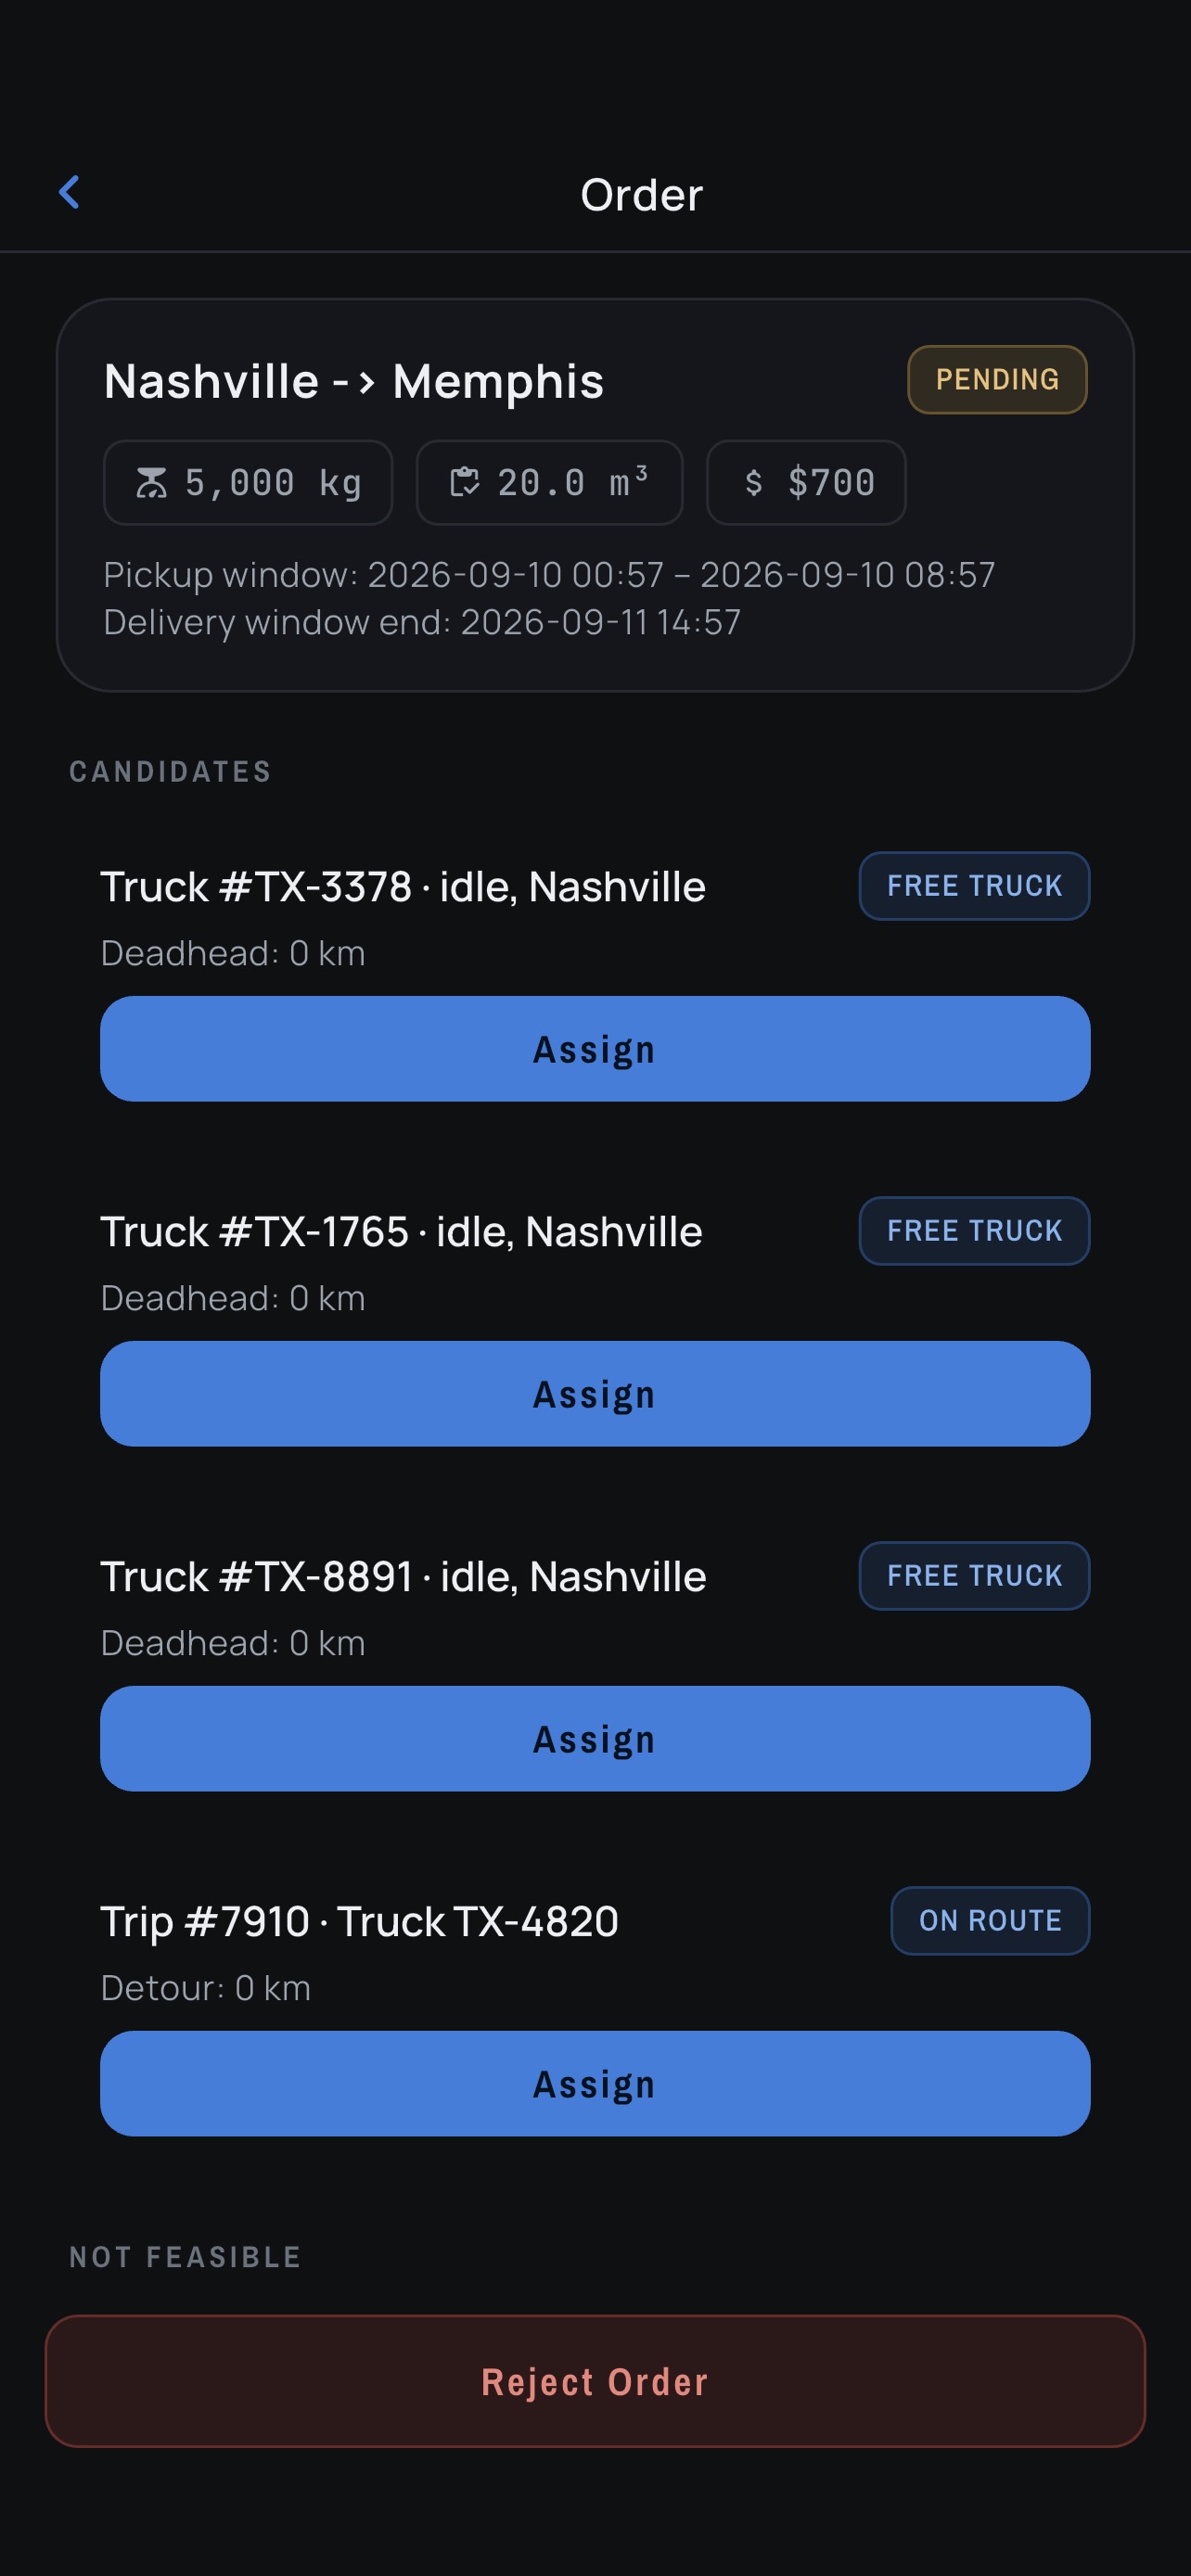Assign order to Truck TX-3378
1191x2576 pixels.
595,1049
